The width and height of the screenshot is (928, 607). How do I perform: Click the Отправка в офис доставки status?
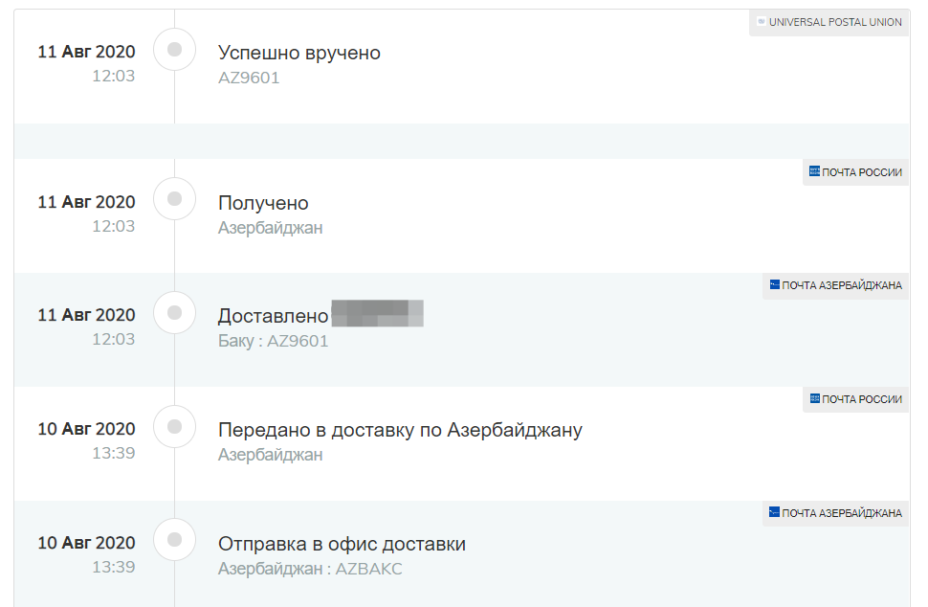pyautogui.click(x=341, y=544)
